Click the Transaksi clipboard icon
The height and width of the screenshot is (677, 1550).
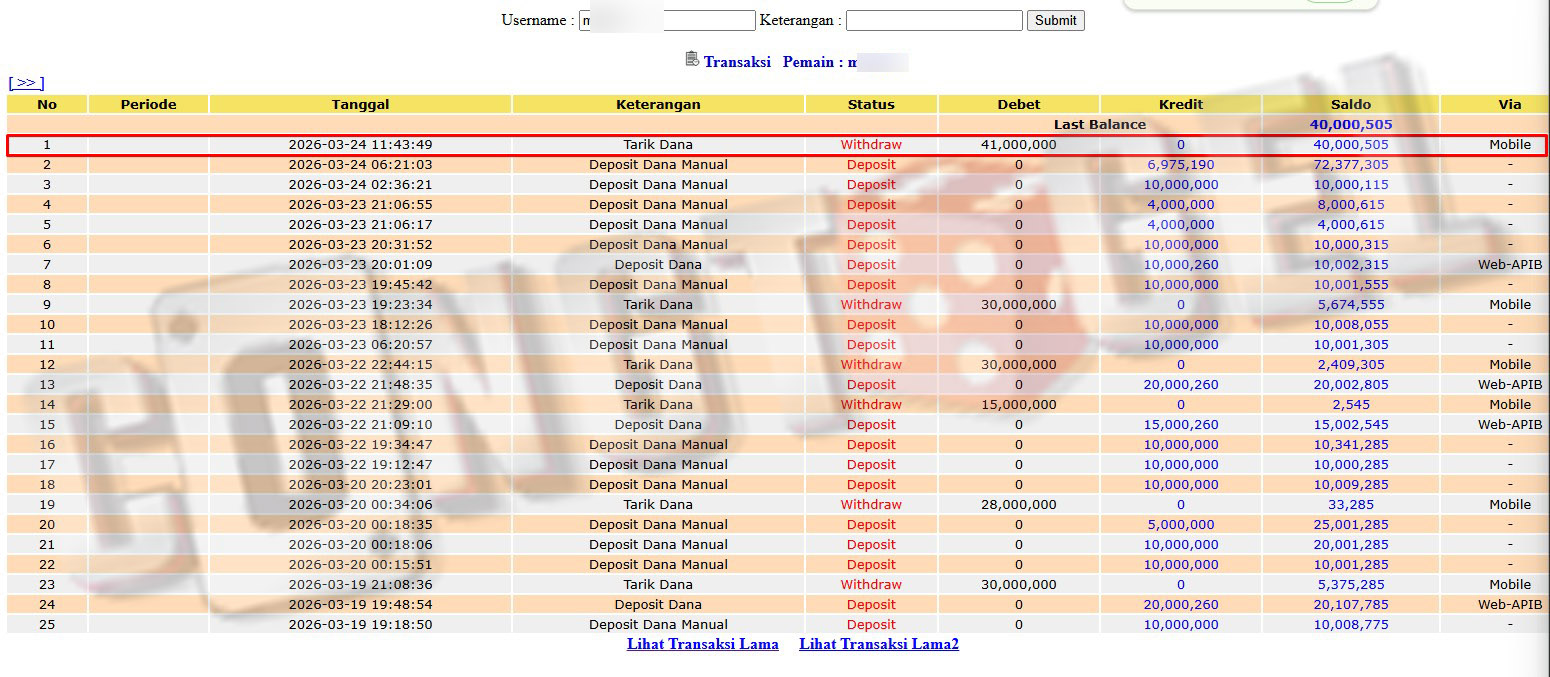tap(692, 60)
